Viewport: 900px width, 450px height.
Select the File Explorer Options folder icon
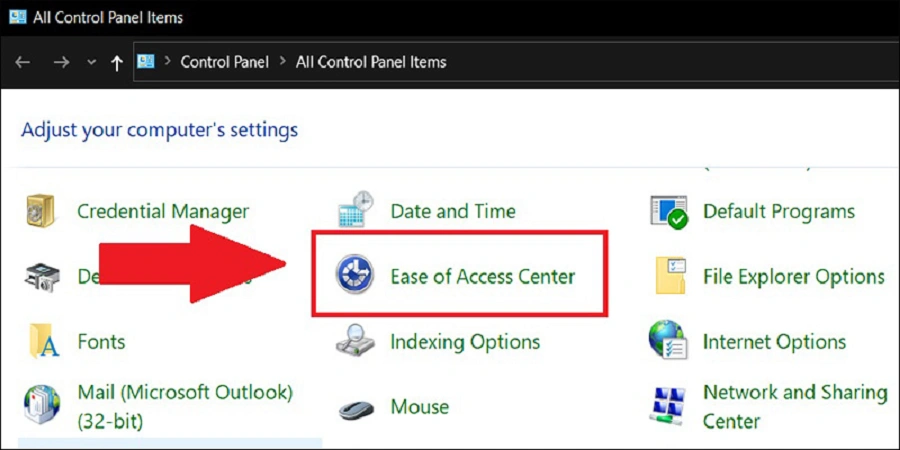coord(670,276)
